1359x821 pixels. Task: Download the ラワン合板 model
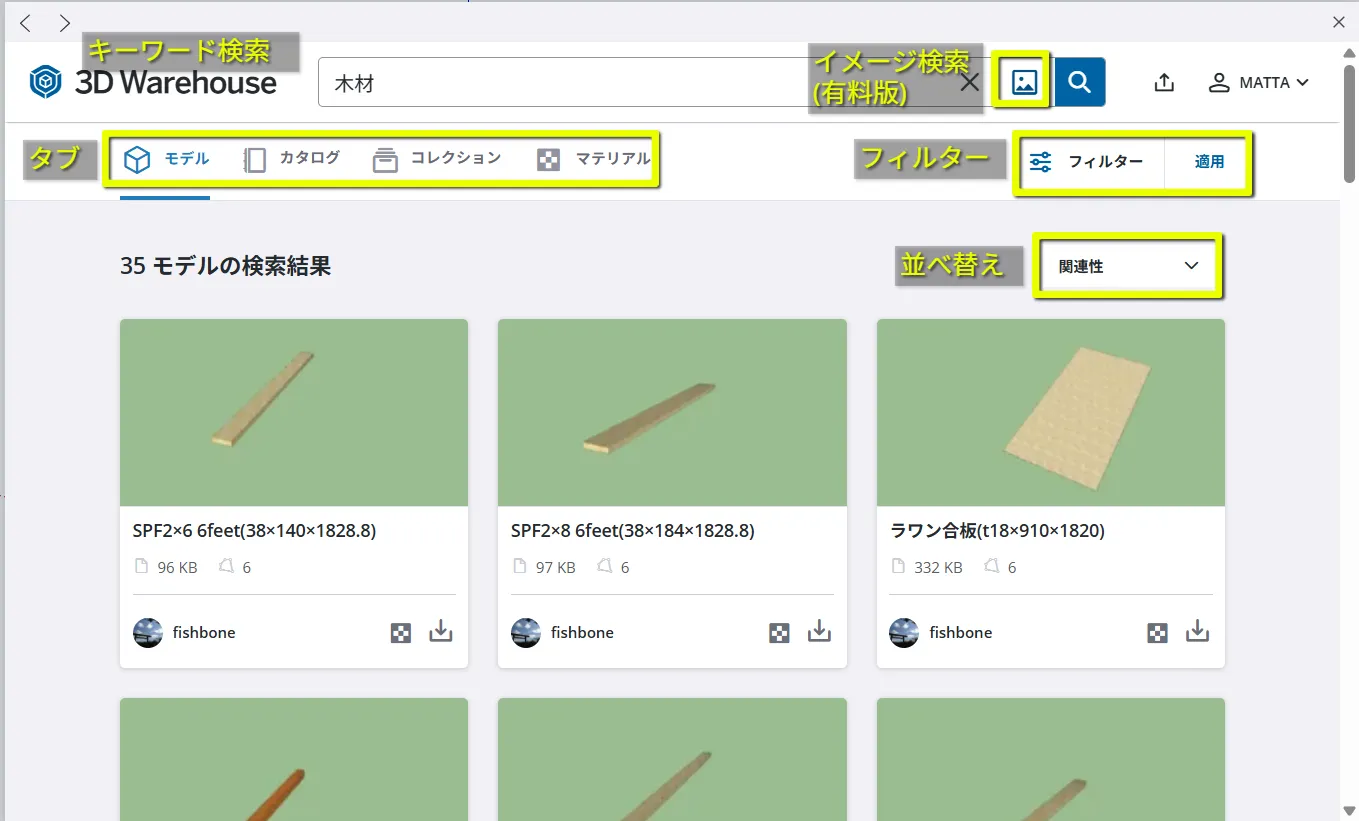click(1198, 632)
